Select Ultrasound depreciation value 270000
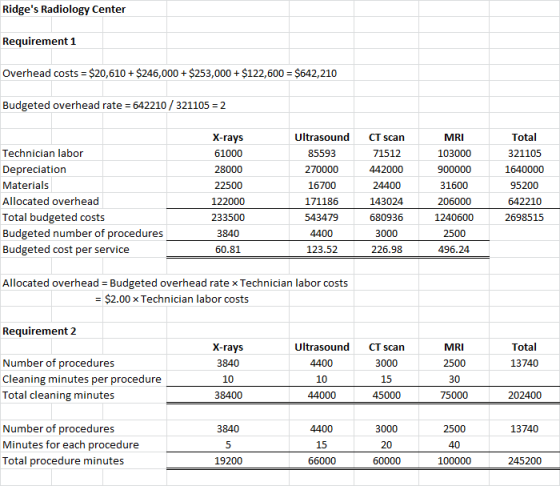The width and height of the screenshot is (560, 486). [x=321, y=170]
